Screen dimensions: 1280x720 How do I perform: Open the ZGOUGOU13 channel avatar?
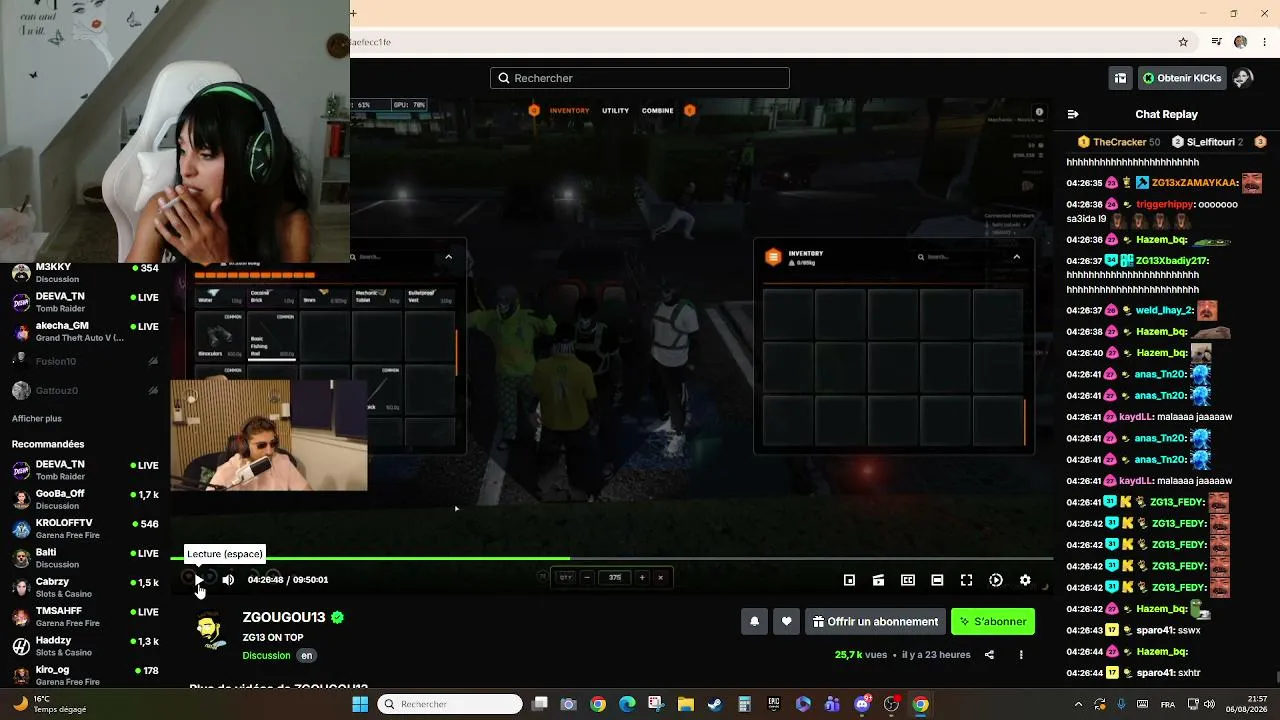pos(209,630)
